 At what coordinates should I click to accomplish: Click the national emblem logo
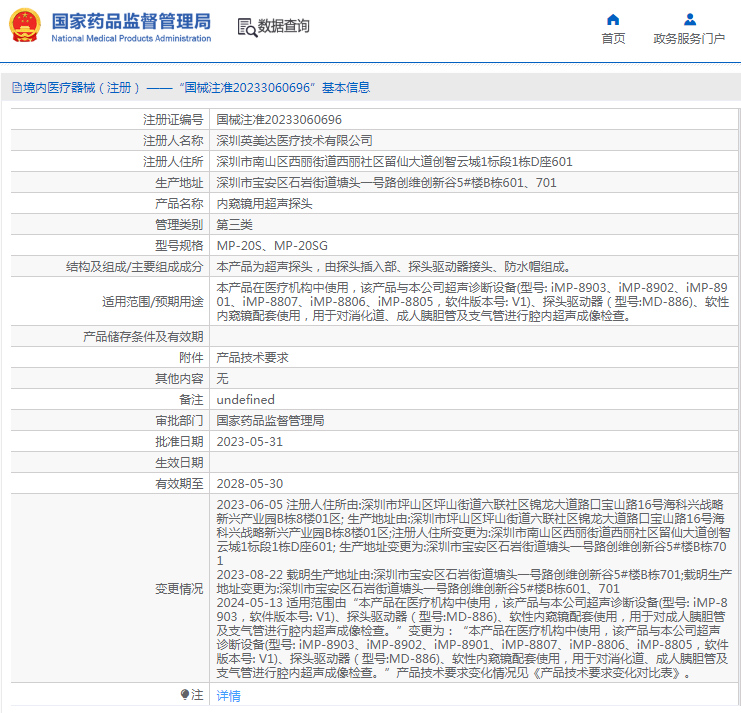point(25,26)
